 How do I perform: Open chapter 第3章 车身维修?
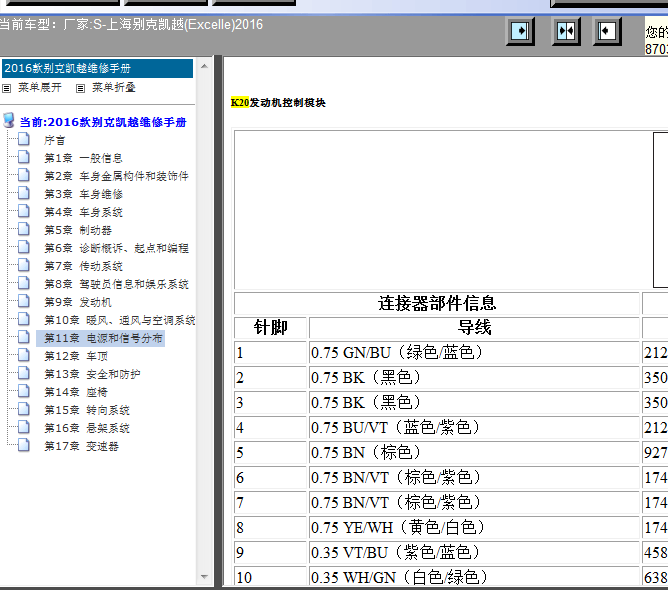point(84,194)
